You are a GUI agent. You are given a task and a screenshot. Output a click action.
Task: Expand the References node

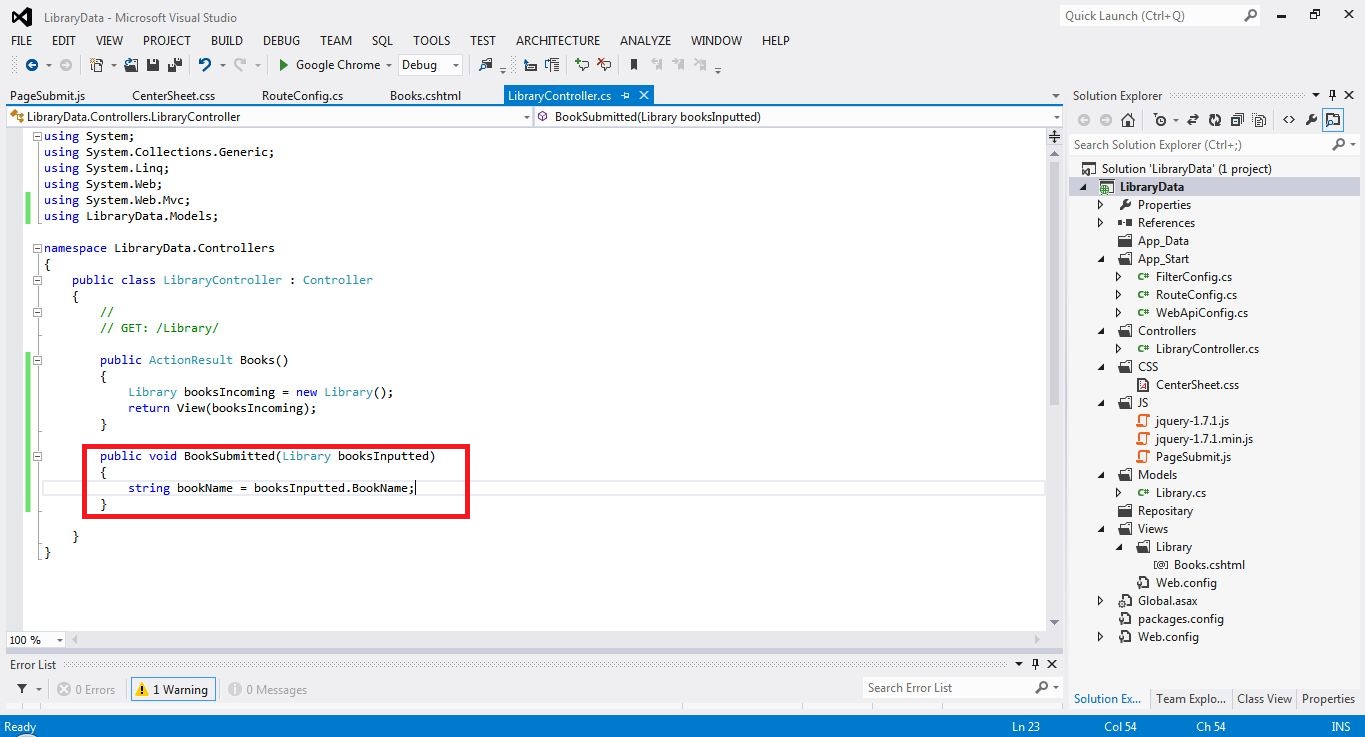pos(1101,223)
